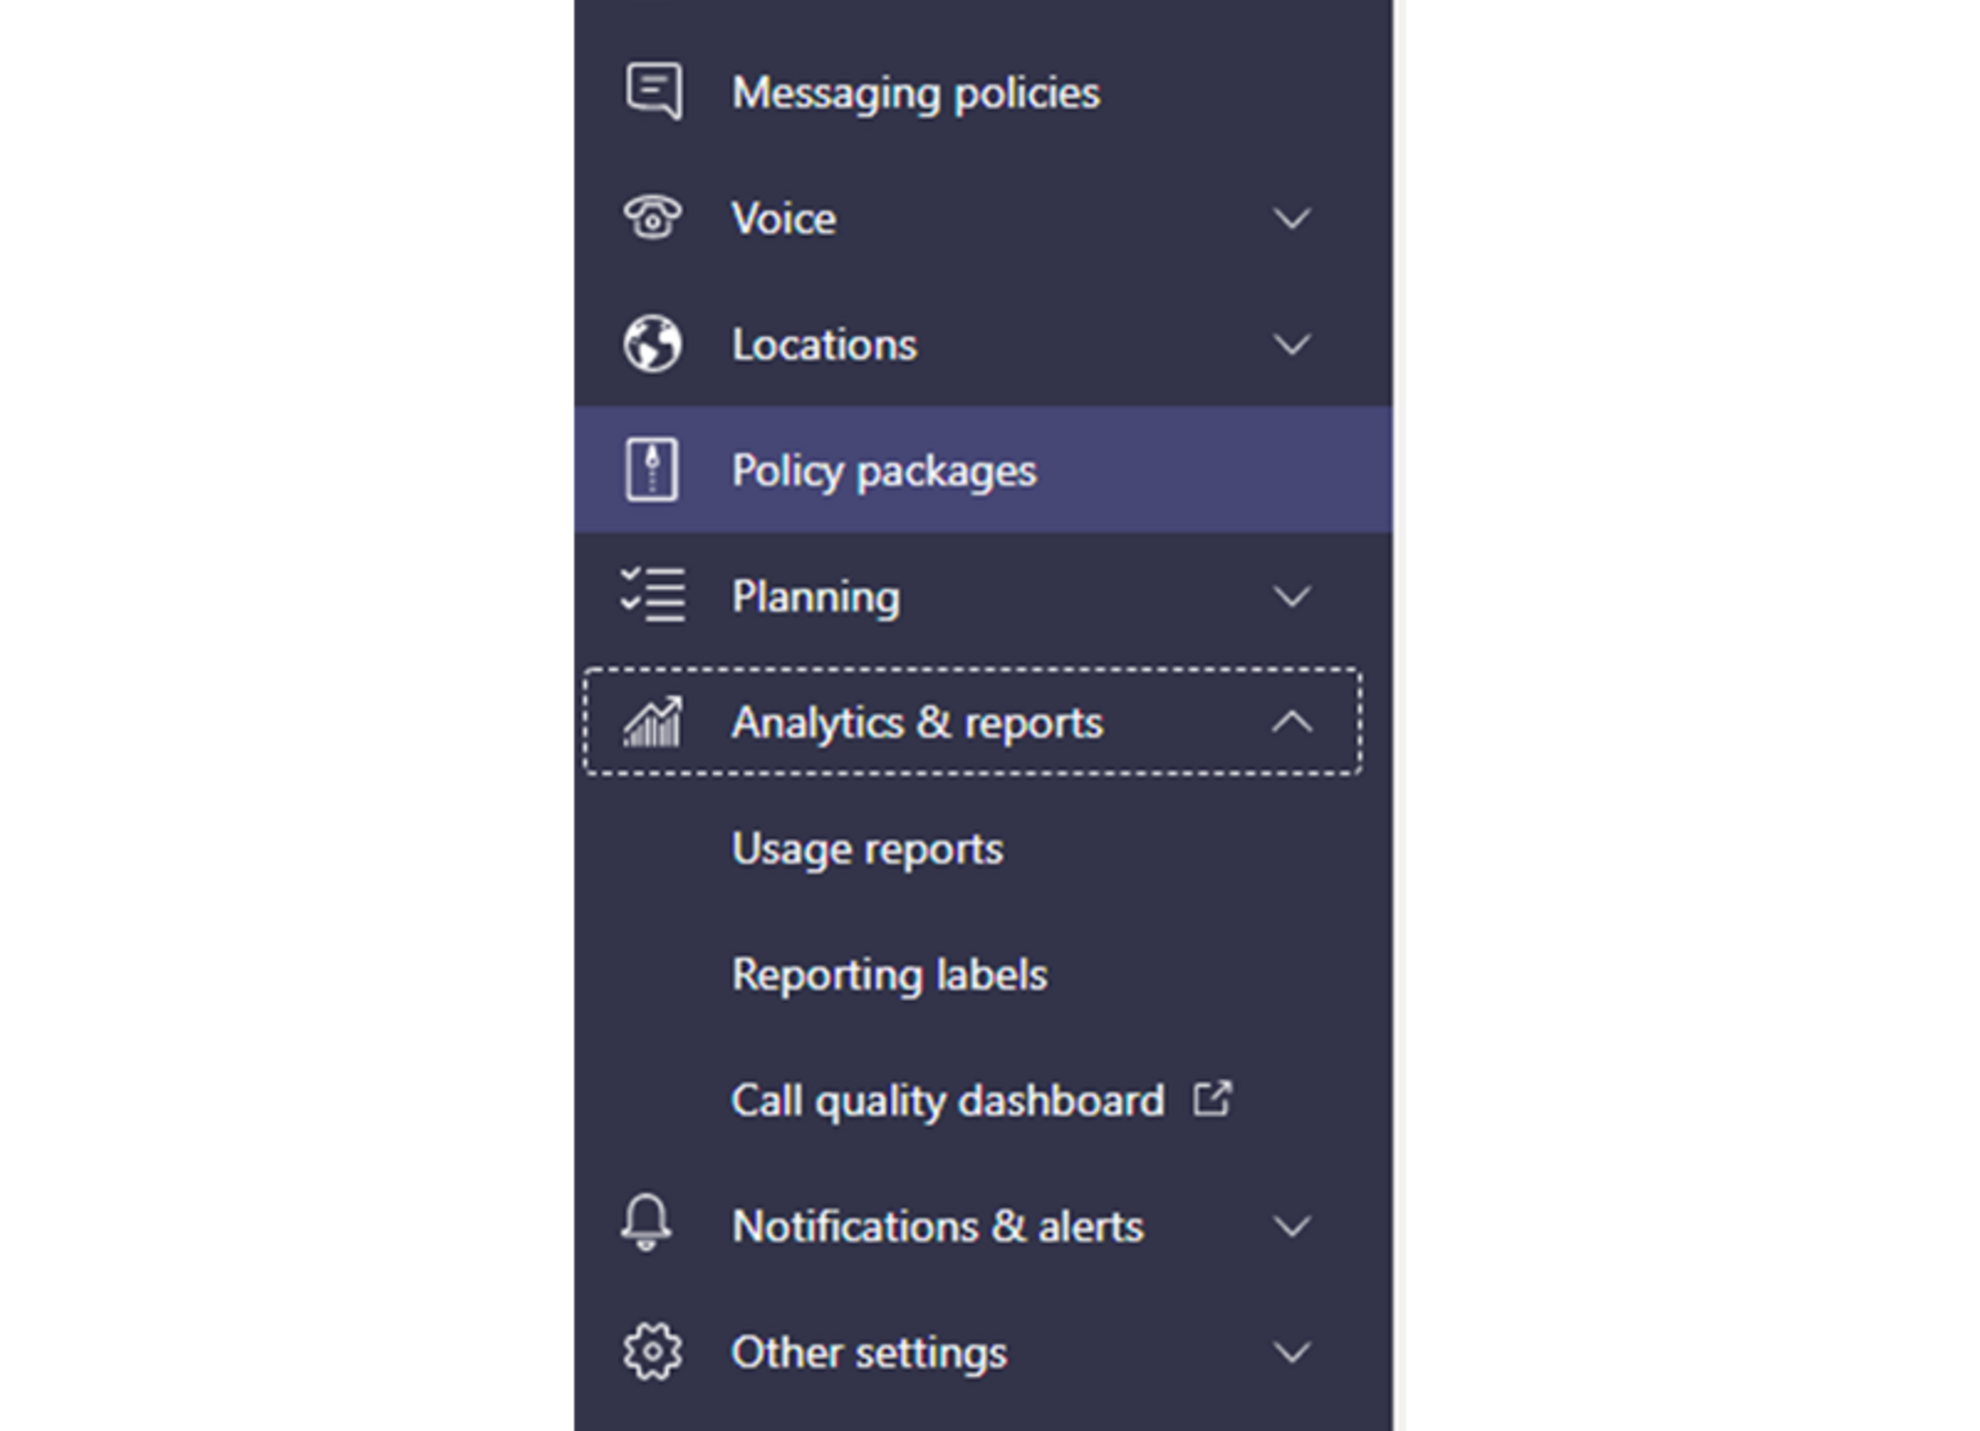Viewport: 1980px width, 1431px height.
Task: Select Policy packages menu item
Action: pyautogui.click(x=884, y=470)
